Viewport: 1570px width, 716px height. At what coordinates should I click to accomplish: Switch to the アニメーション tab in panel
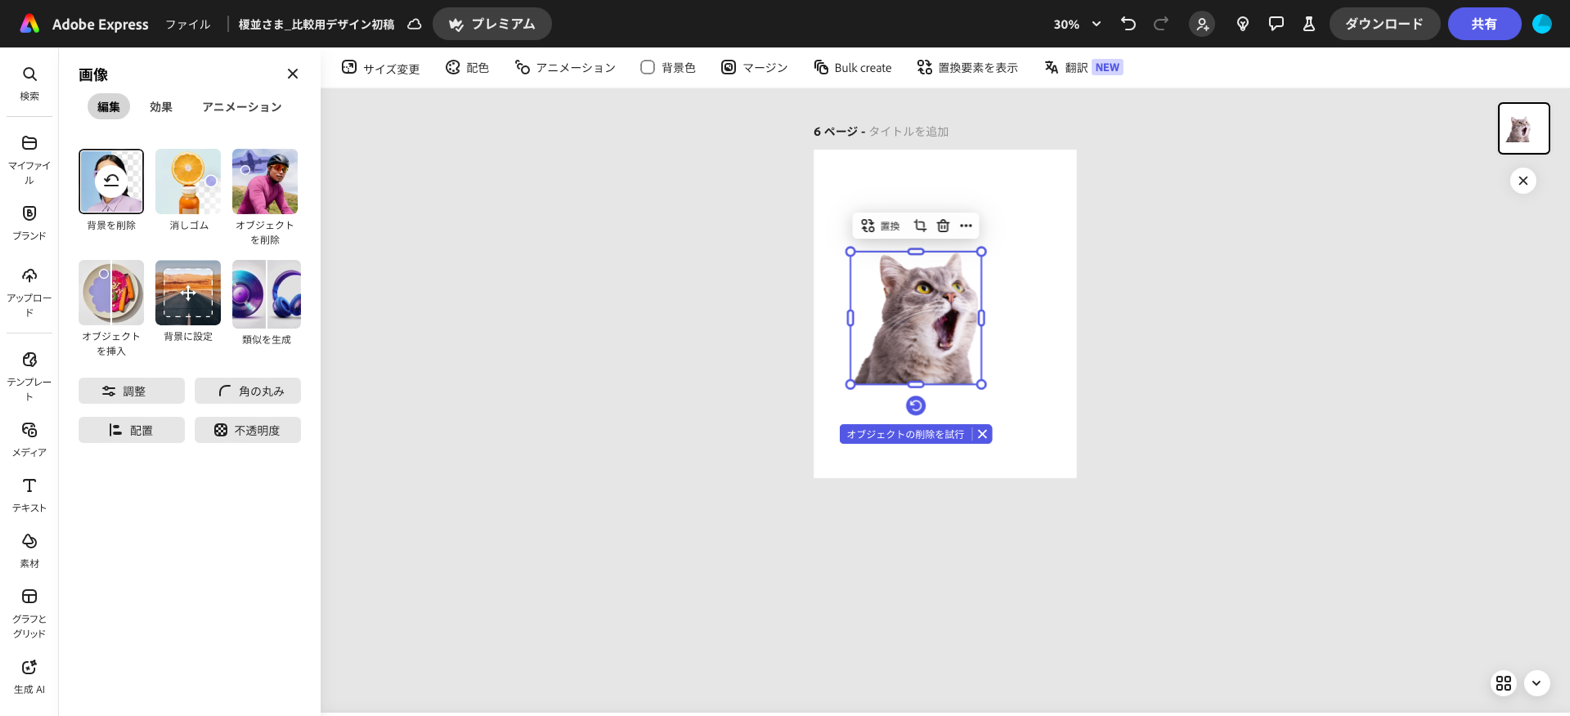pyautogui.click(x=242, y=107)
